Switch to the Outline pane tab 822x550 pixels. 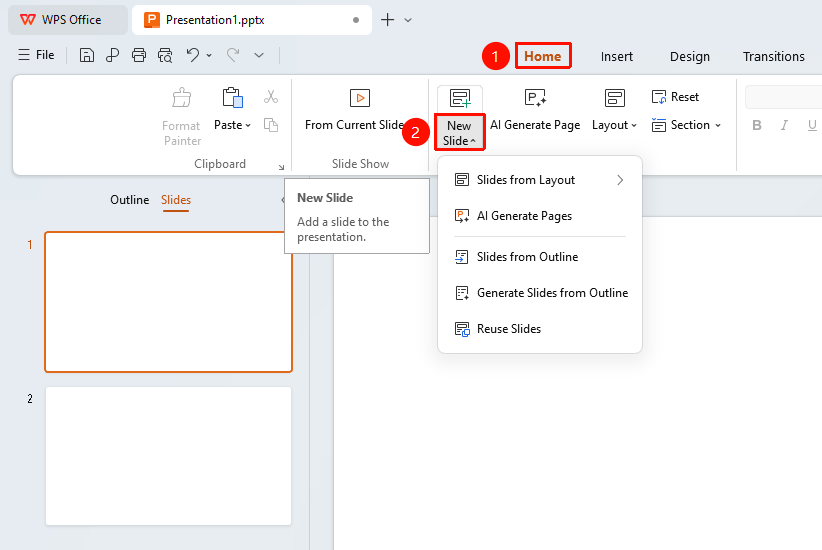click(x=129, y=200)
